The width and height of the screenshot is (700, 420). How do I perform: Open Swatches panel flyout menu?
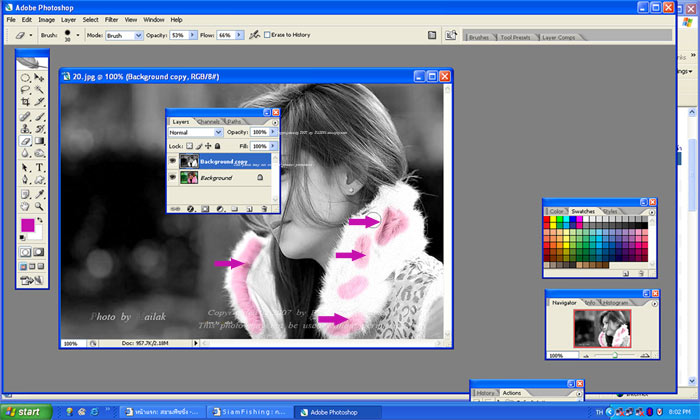(652, 212)
